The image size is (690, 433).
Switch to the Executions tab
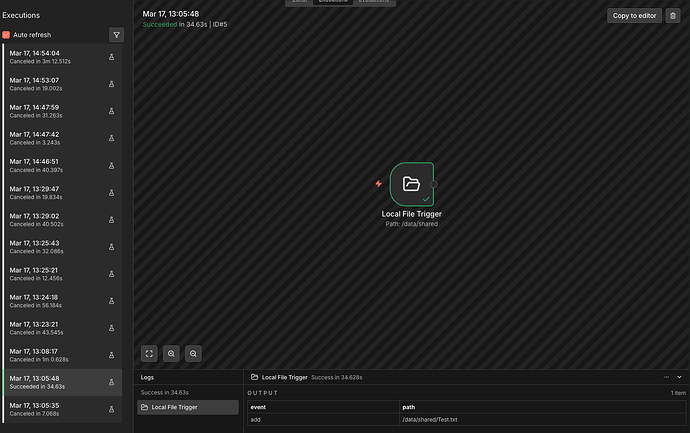pos(333,2)
